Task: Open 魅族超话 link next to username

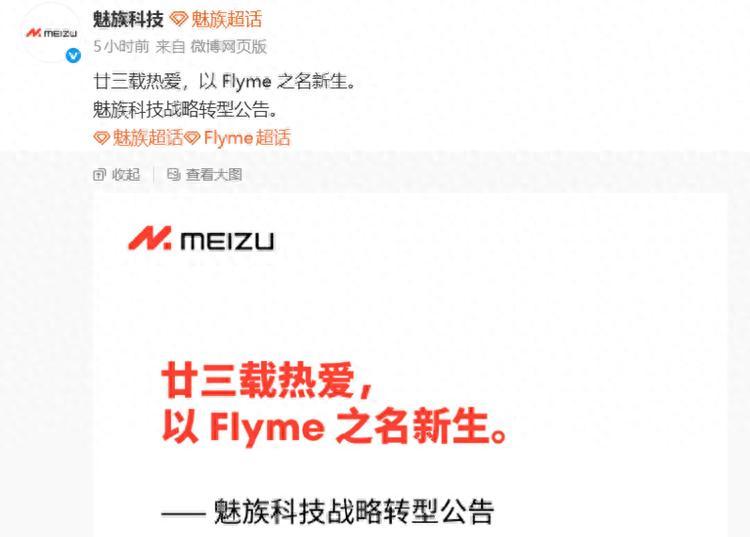Action: click(226, 20)
